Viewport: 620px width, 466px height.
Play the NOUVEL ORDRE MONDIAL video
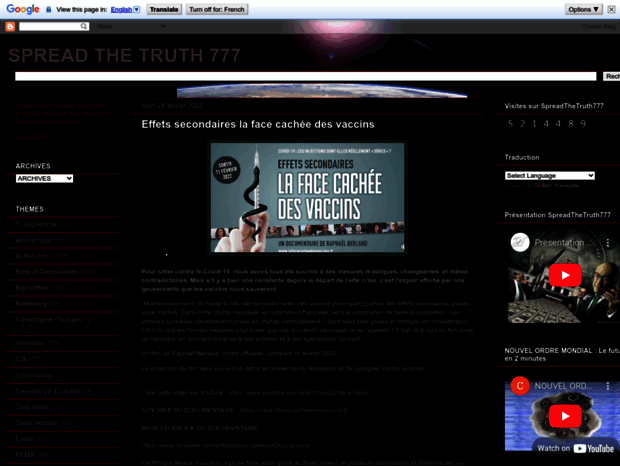click(x=565, y=416)
